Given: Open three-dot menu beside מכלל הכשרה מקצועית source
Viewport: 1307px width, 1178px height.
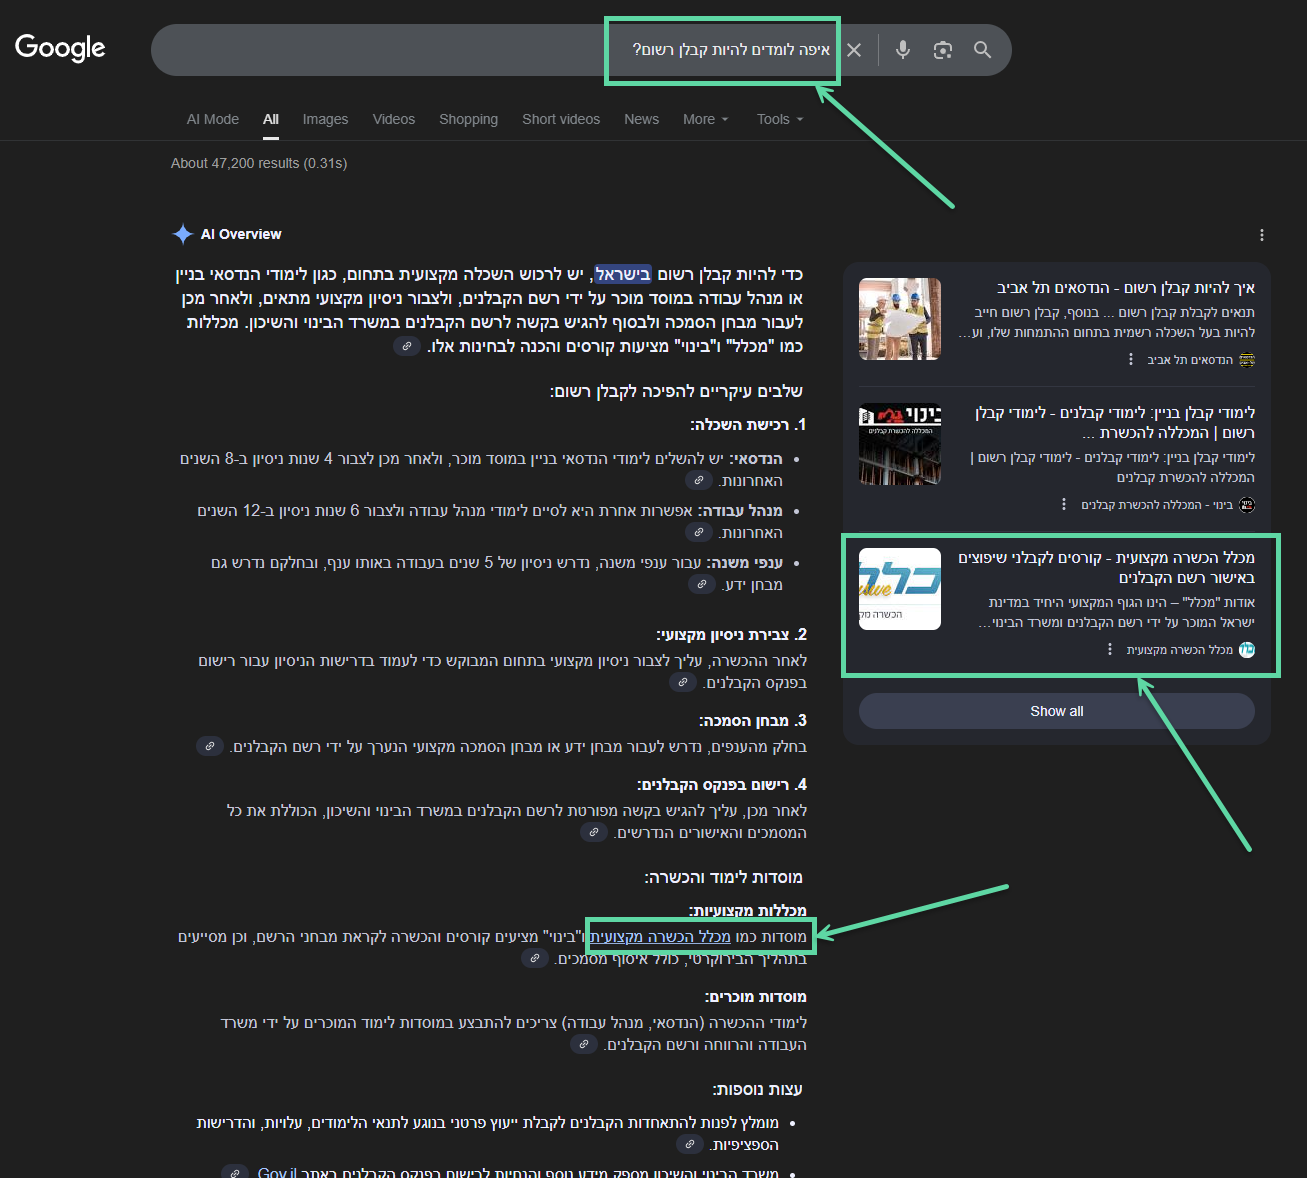Looking at the screenshot, I should click(1110, 650).
